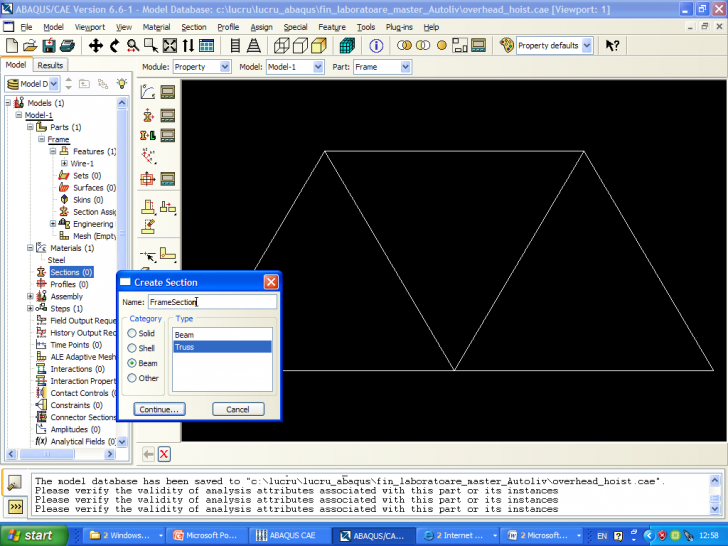Open the Material menu

(x=156, y=28)
